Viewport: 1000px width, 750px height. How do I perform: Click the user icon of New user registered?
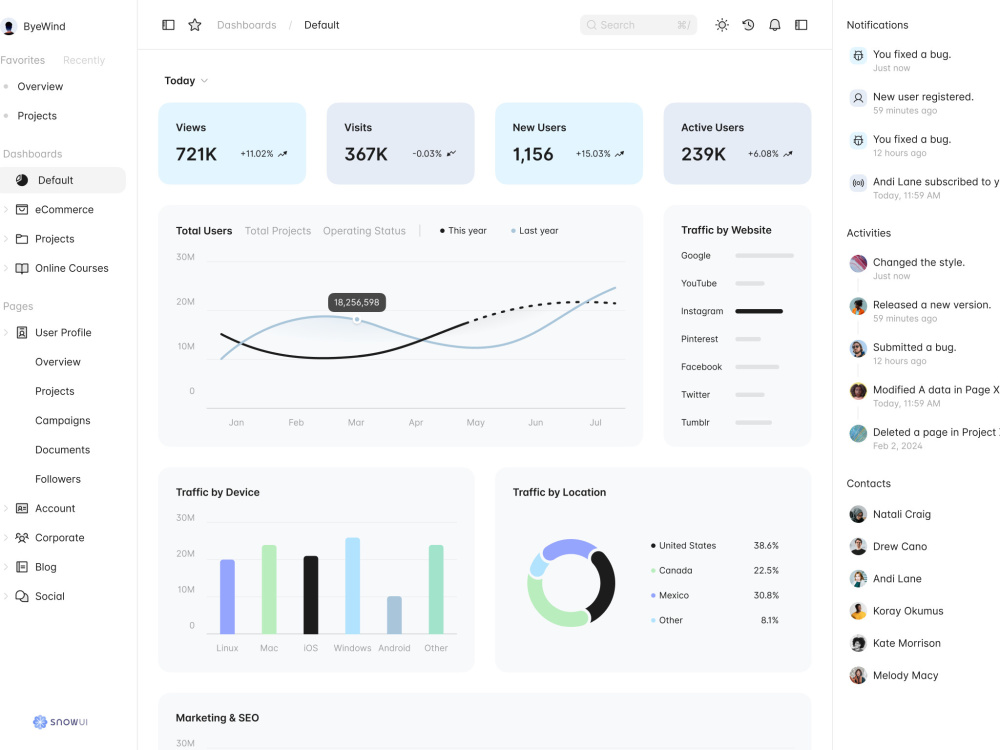(858, 98)
